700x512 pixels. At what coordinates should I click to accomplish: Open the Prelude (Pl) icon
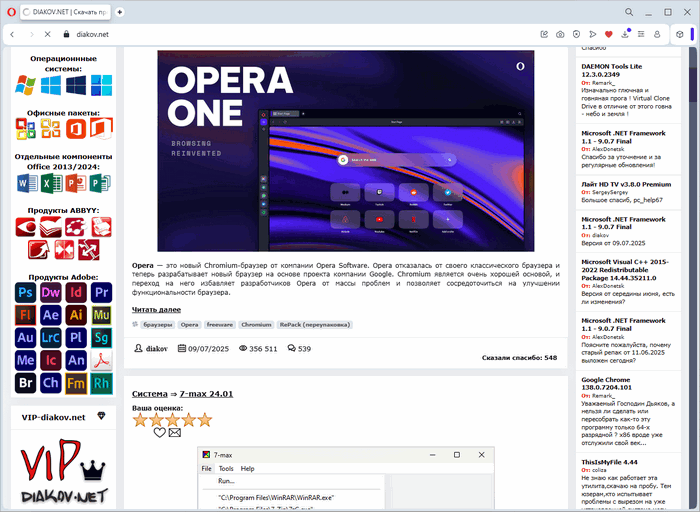[76, 338]
